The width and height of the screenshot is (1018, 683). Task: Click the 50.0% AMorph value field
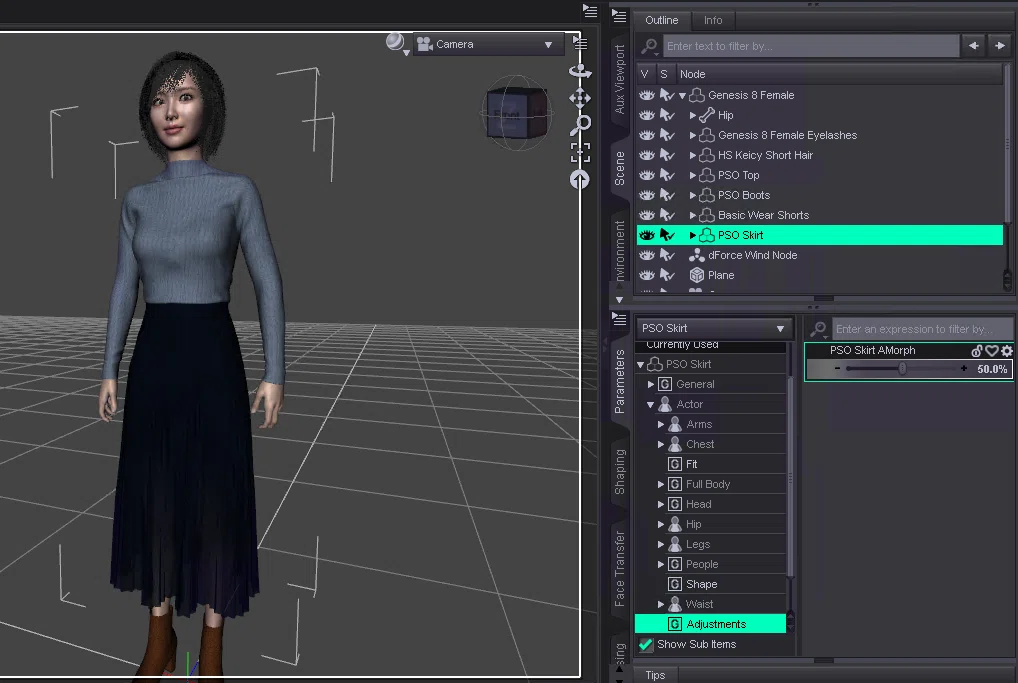[x=991, y=369]
